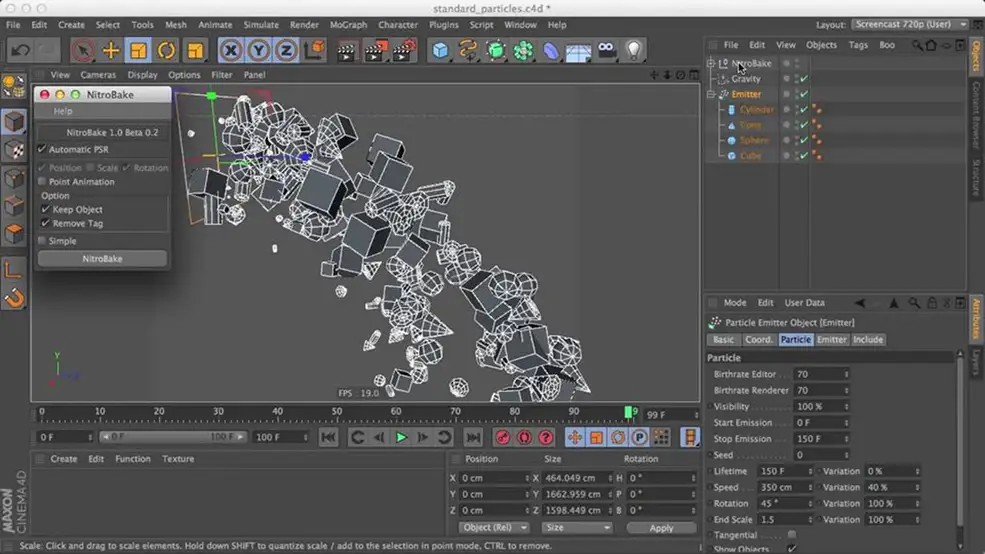Open Help in NitroBake window
Screen dimensions: 985x554
63,111
